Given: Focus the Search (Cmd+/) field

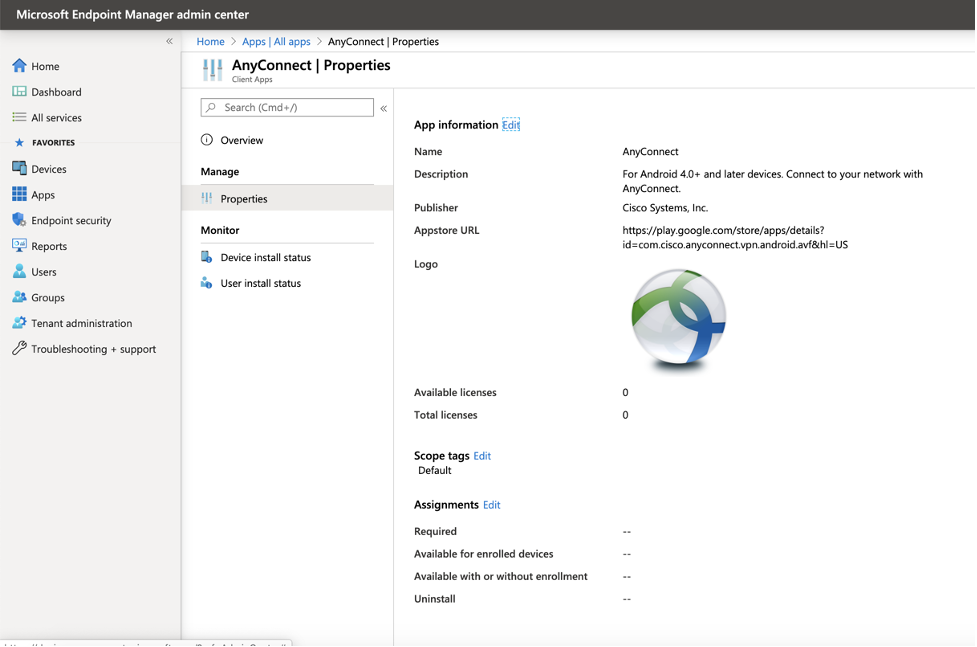Looking at the screenshot, I should (287, 107).
